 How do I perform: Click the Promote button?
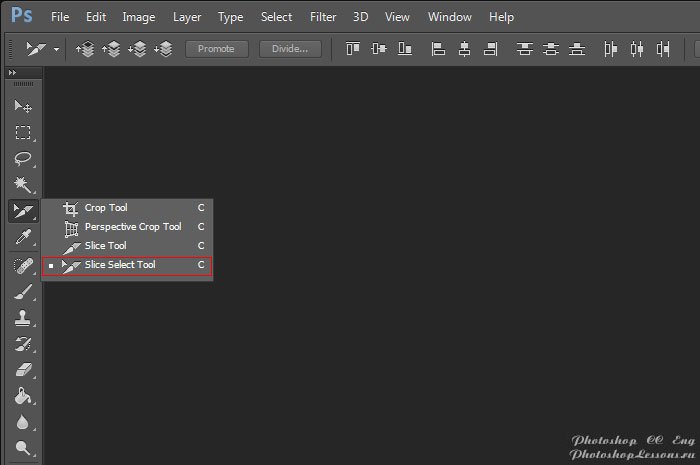click(216, 48)
